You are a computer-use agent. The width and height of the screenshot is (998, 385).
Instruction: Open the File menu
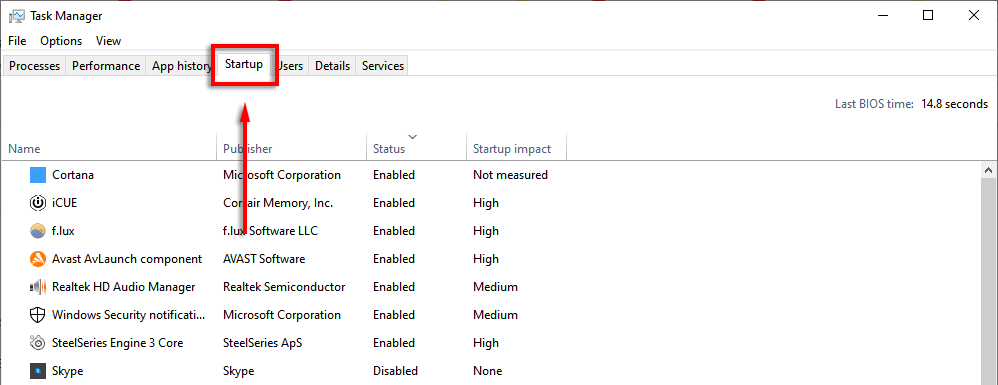(17, 41)
